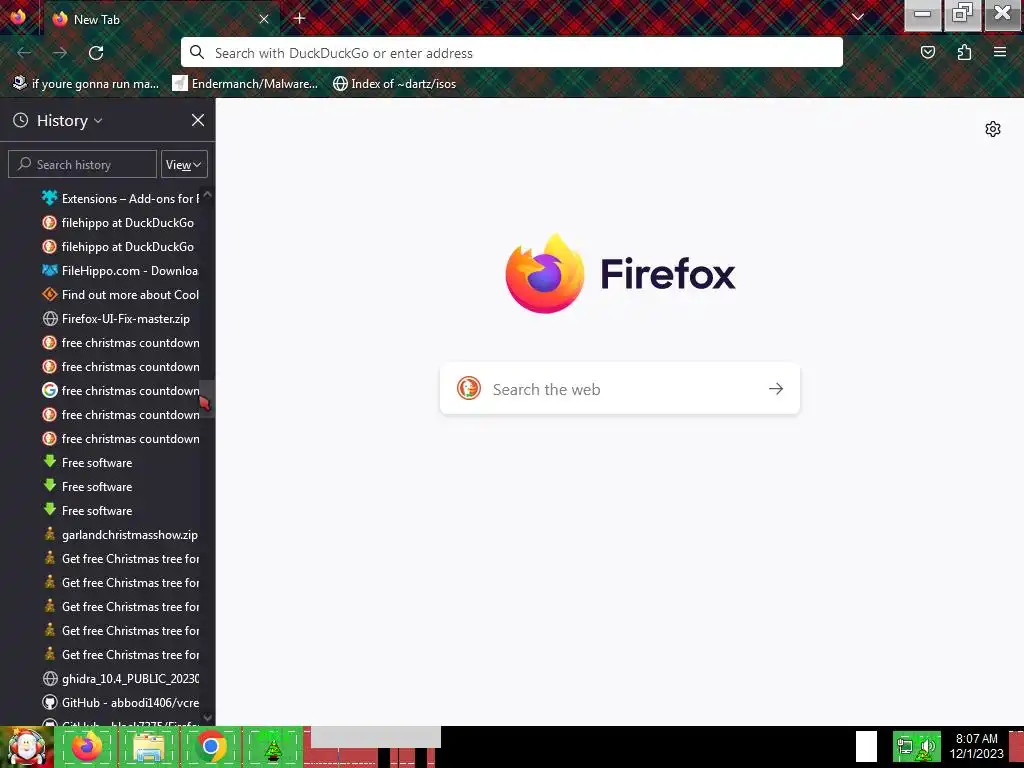This screenshot has height=768, width=1024.
Task: Open 'Extensions – Add-ons for F' history entry
Action: (121, 199)
